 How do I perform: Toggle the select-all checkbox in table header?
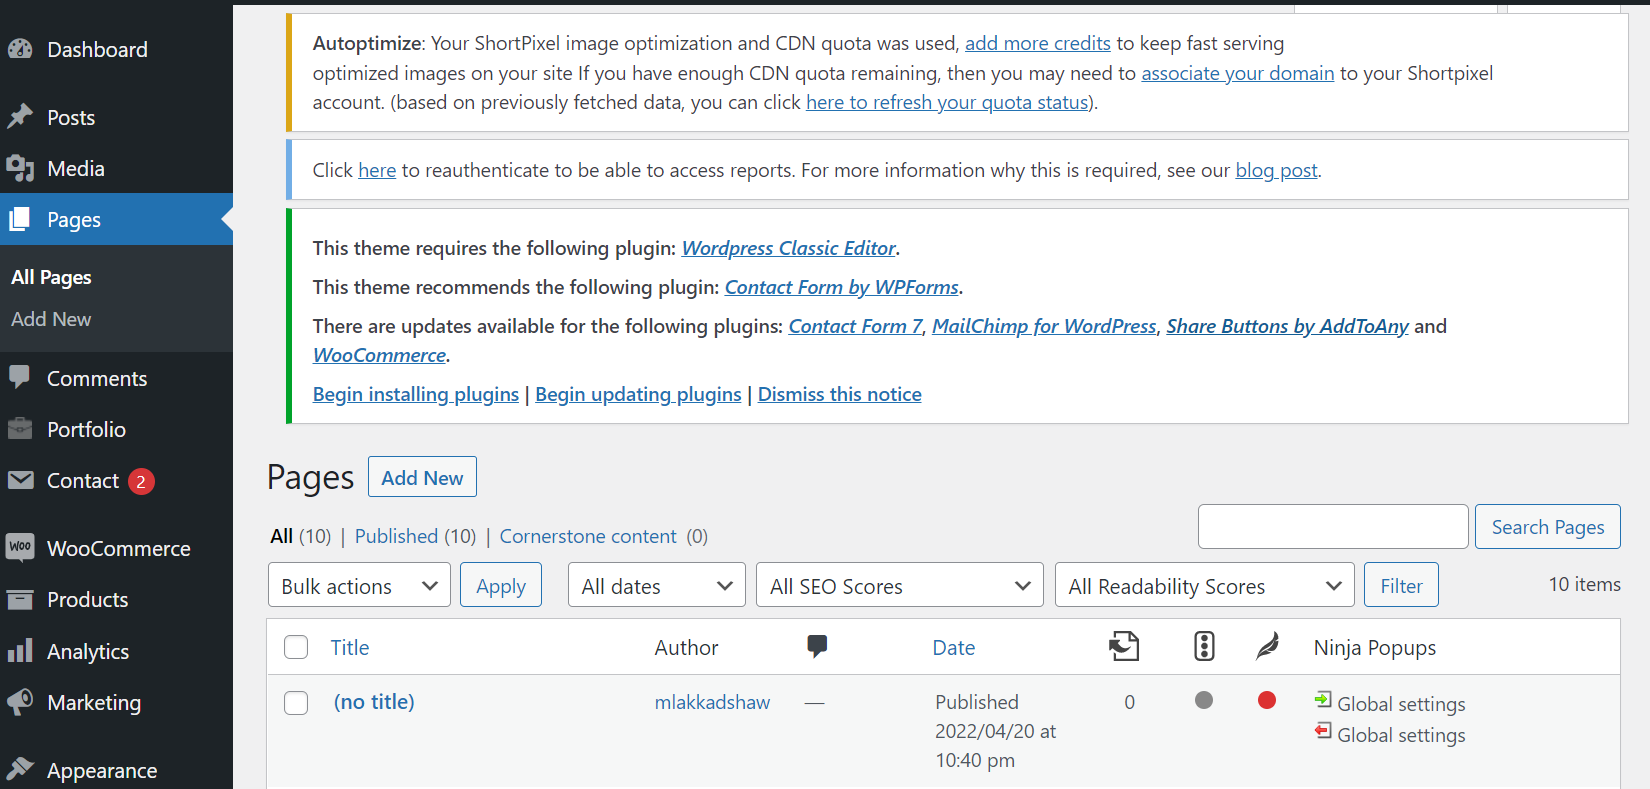point(296,647)
